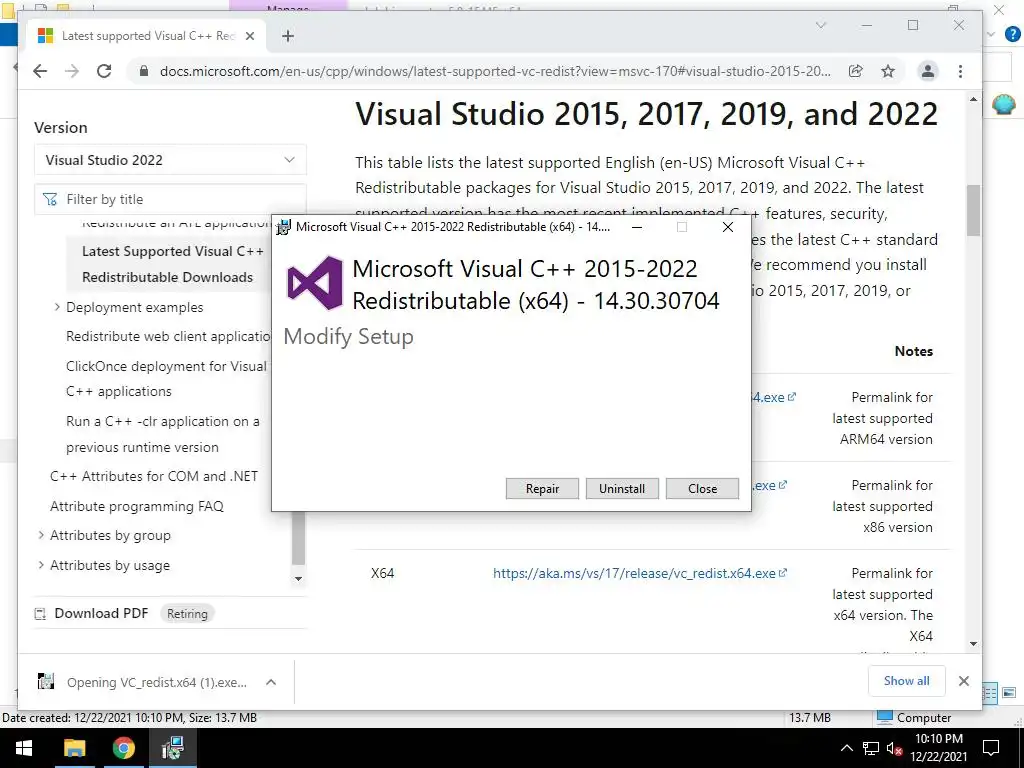Click the installer taskbar icon

(x=172, y=748)
